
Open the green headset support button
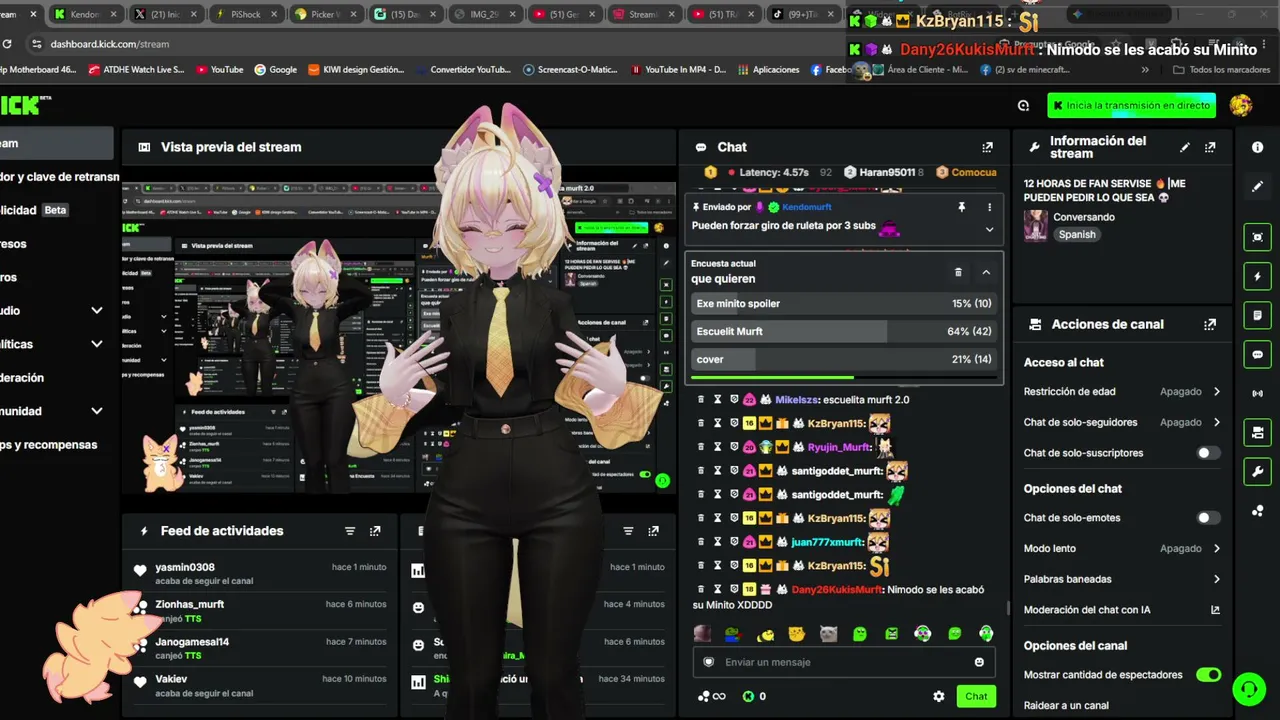1248,688
